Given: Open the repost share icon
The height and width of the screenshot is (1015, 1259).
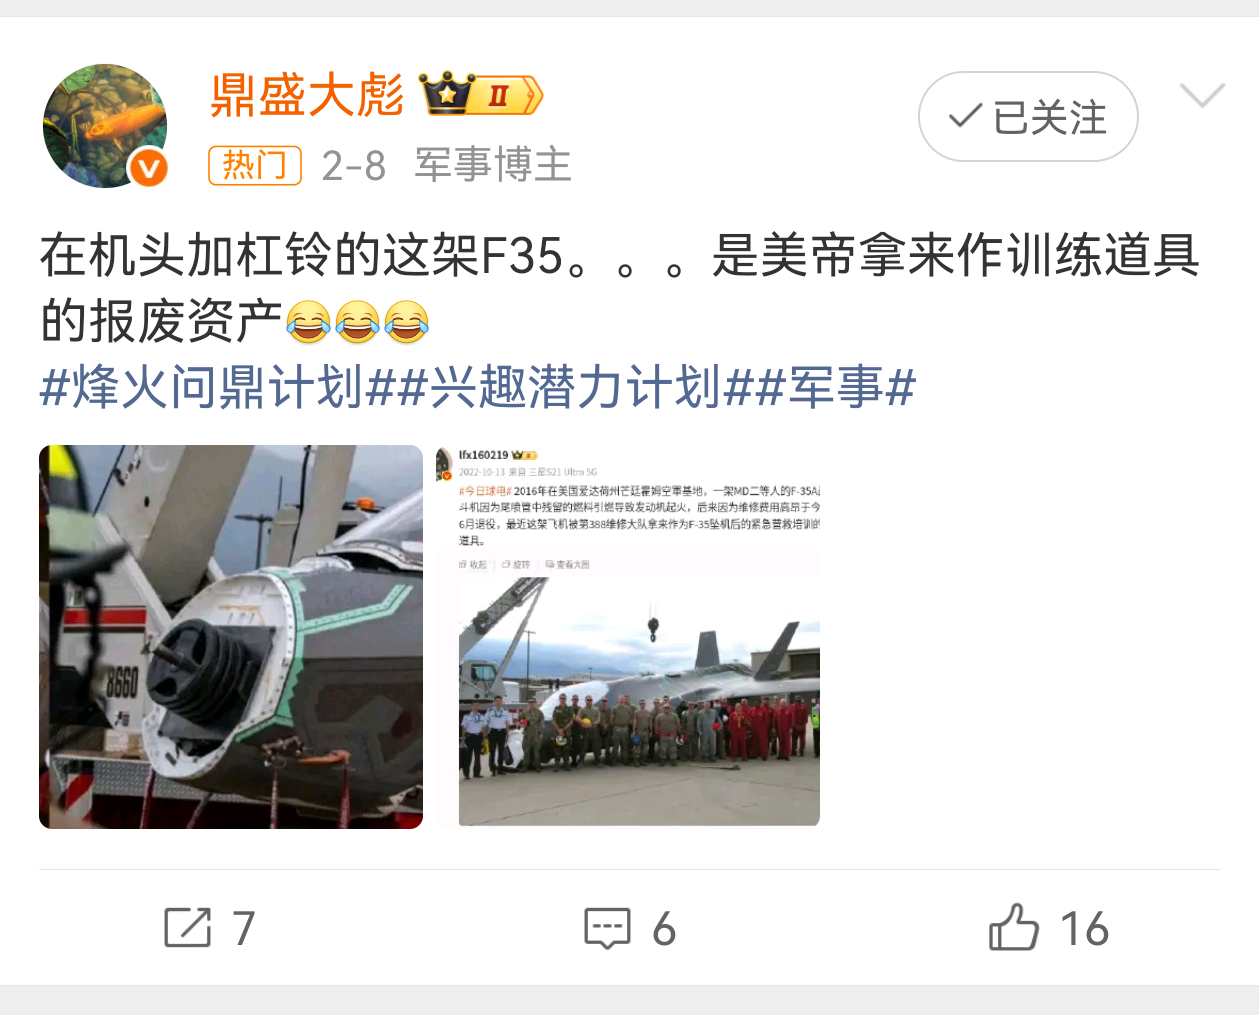Looking at the screenshot, I should coord(188,928).
